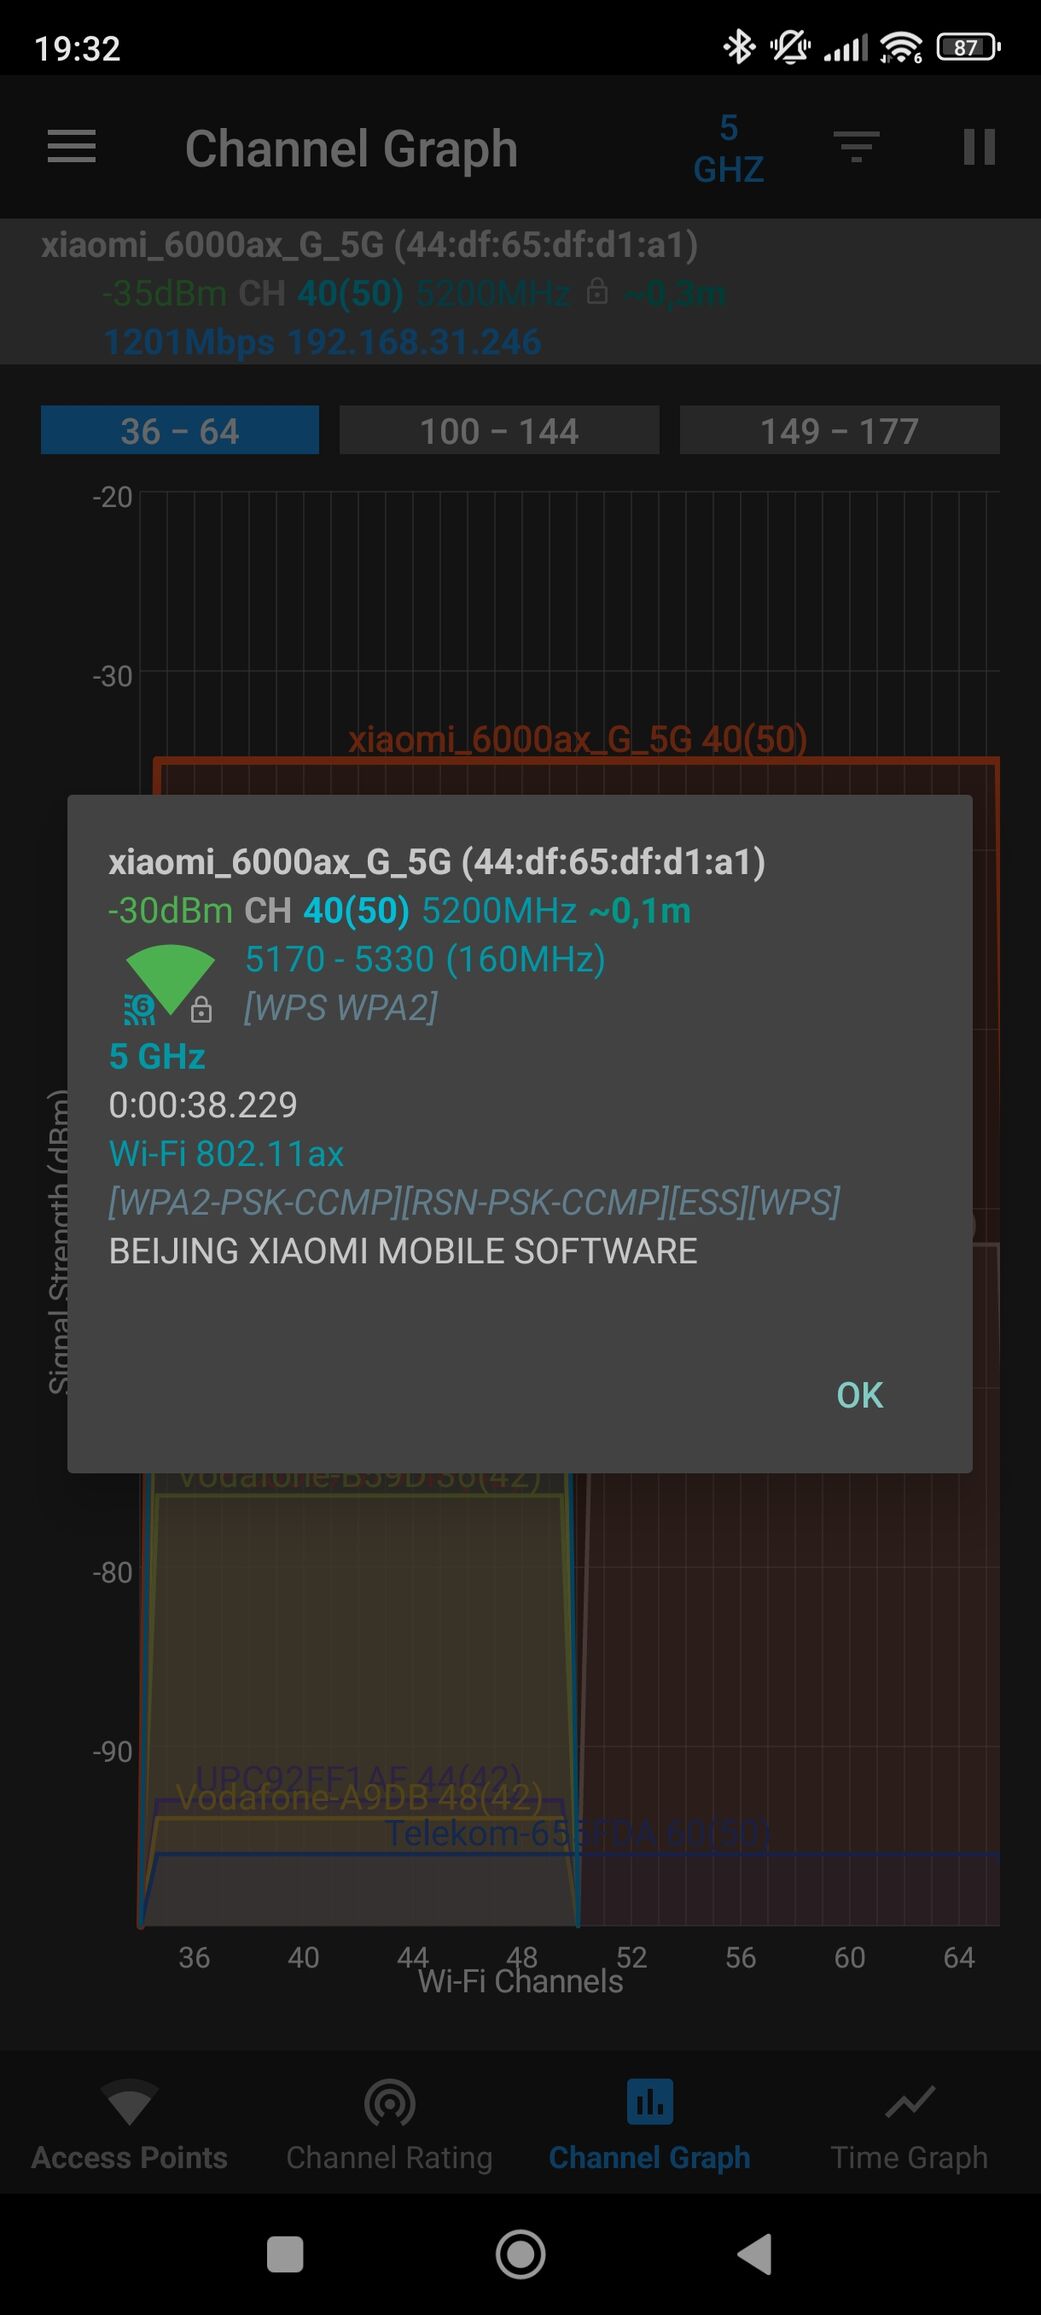
Task: Select the 149 – 177 channel range
Action: [839, 431]
